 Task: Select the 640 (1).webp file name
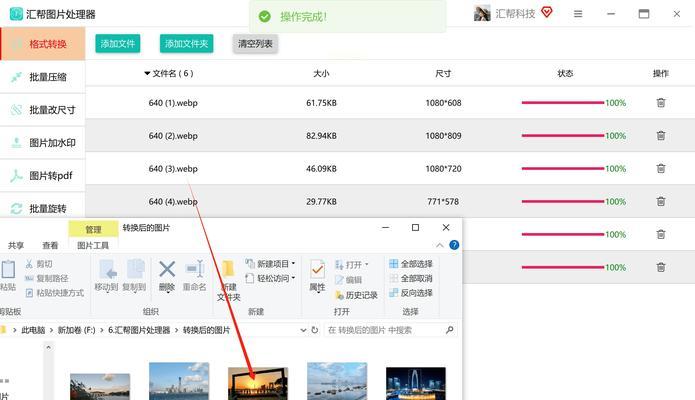pos(173,103)
